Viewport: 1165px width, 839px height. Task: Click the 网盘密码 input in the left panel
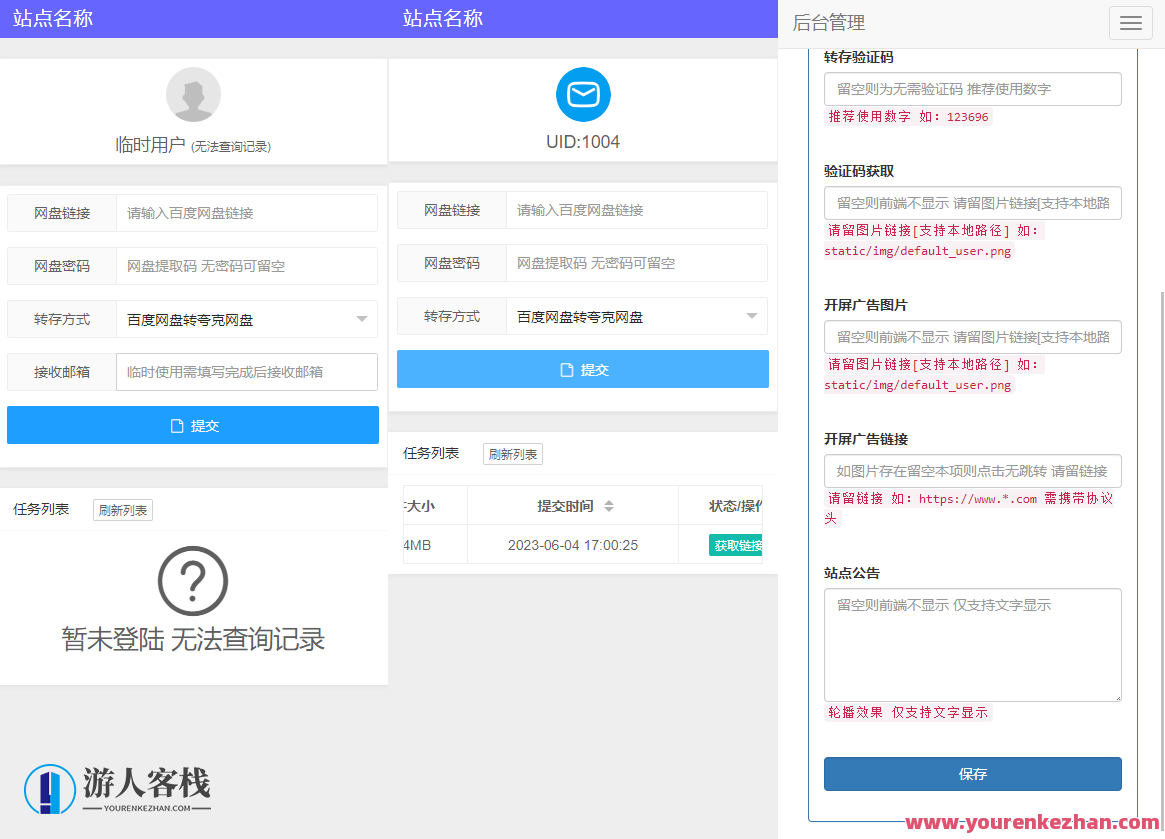tap(246, 265)
